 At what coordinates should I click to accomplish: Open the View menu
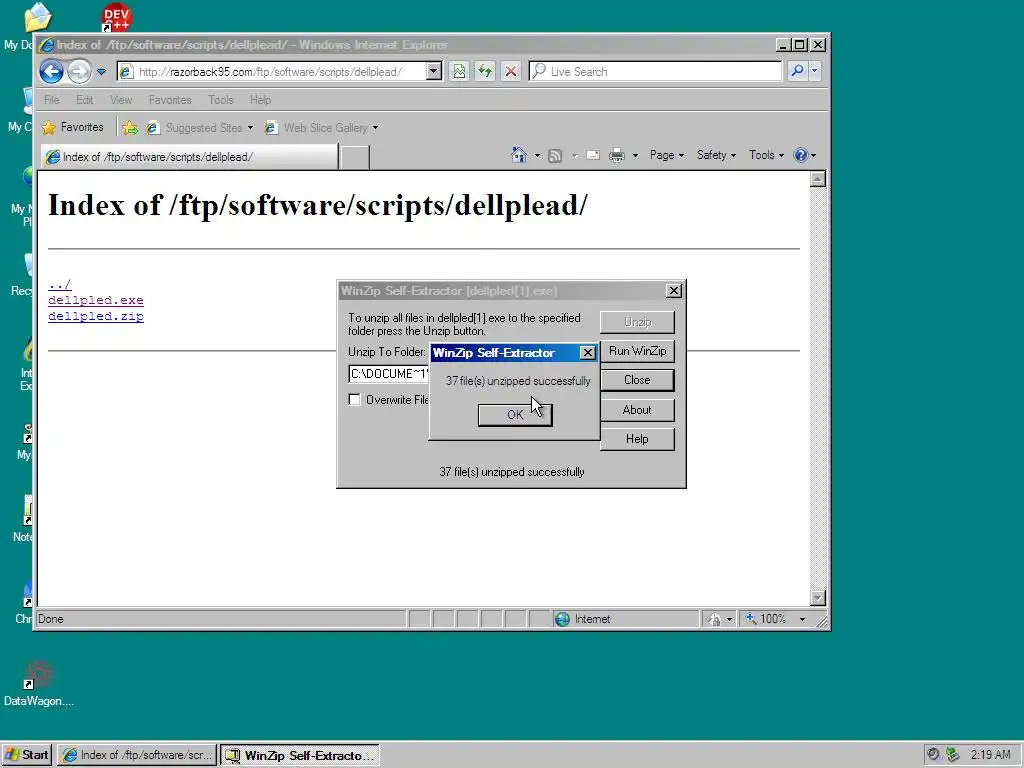(121, 100)
